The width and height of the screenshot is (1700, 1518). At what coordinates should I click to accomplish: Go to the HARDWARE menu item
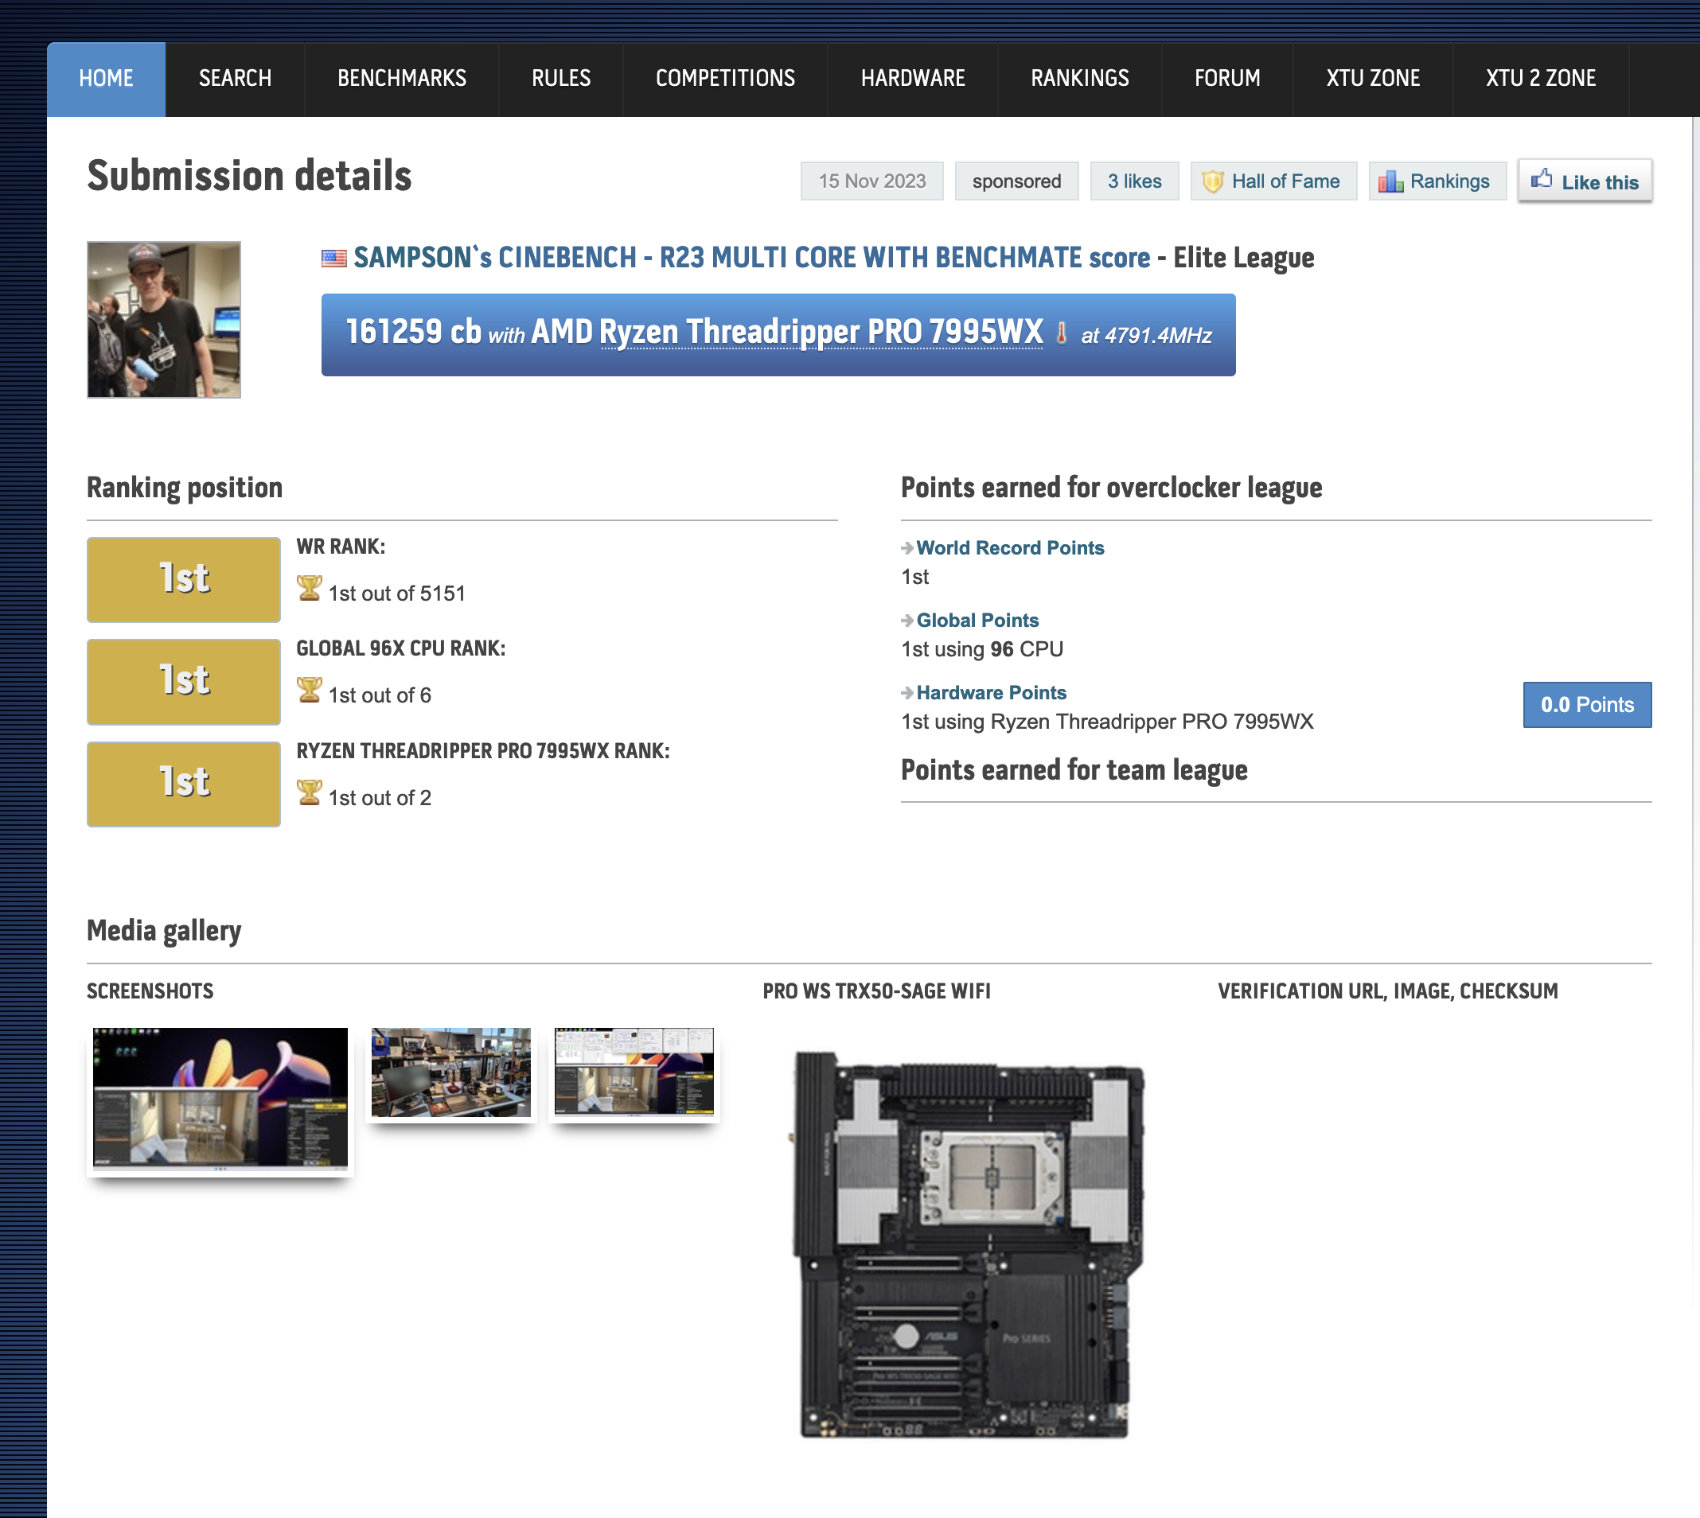[x=913, y=79]
